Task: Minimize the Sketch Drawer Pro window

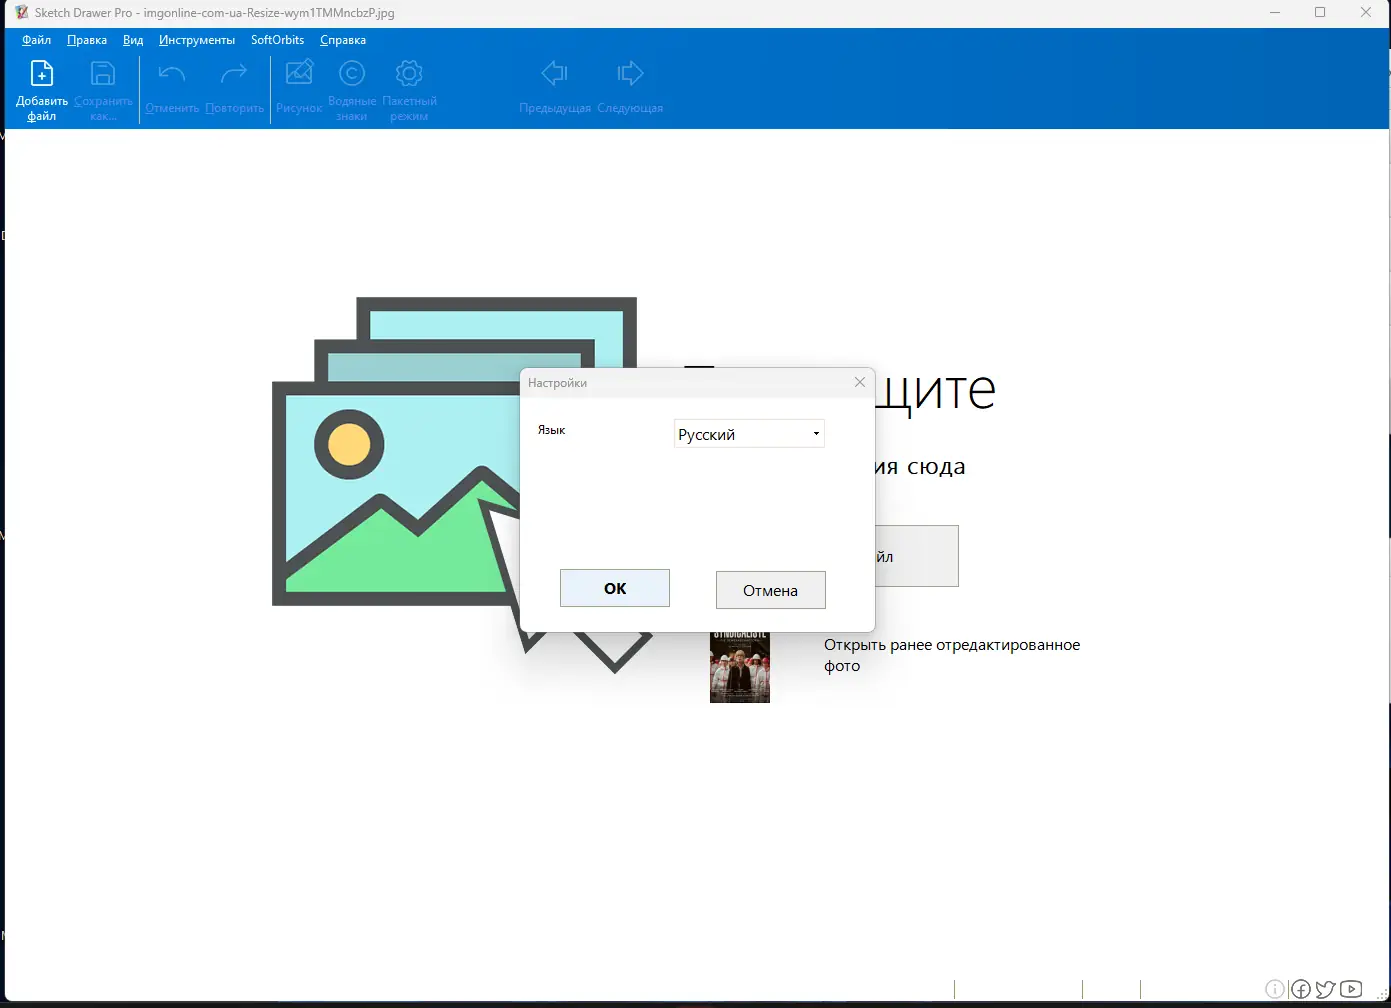Action: (1275, 13)
